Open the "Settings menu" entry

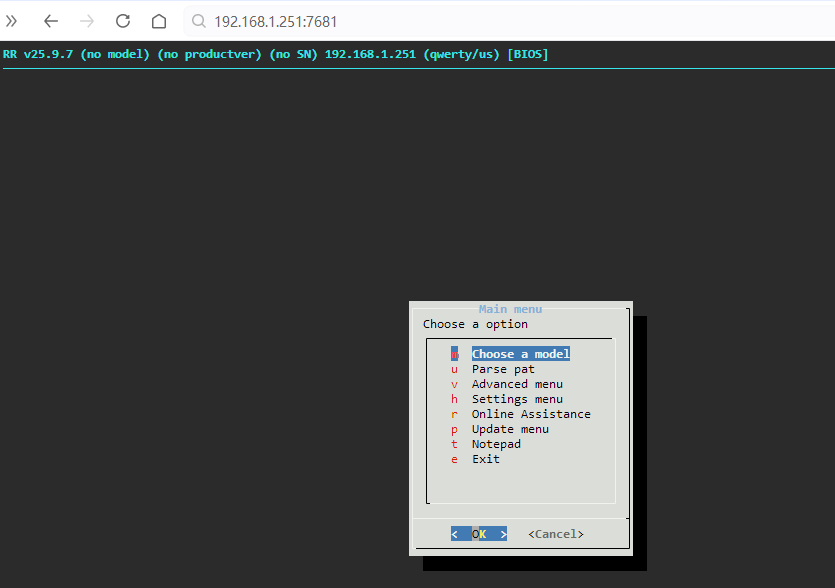coord(517,399)
